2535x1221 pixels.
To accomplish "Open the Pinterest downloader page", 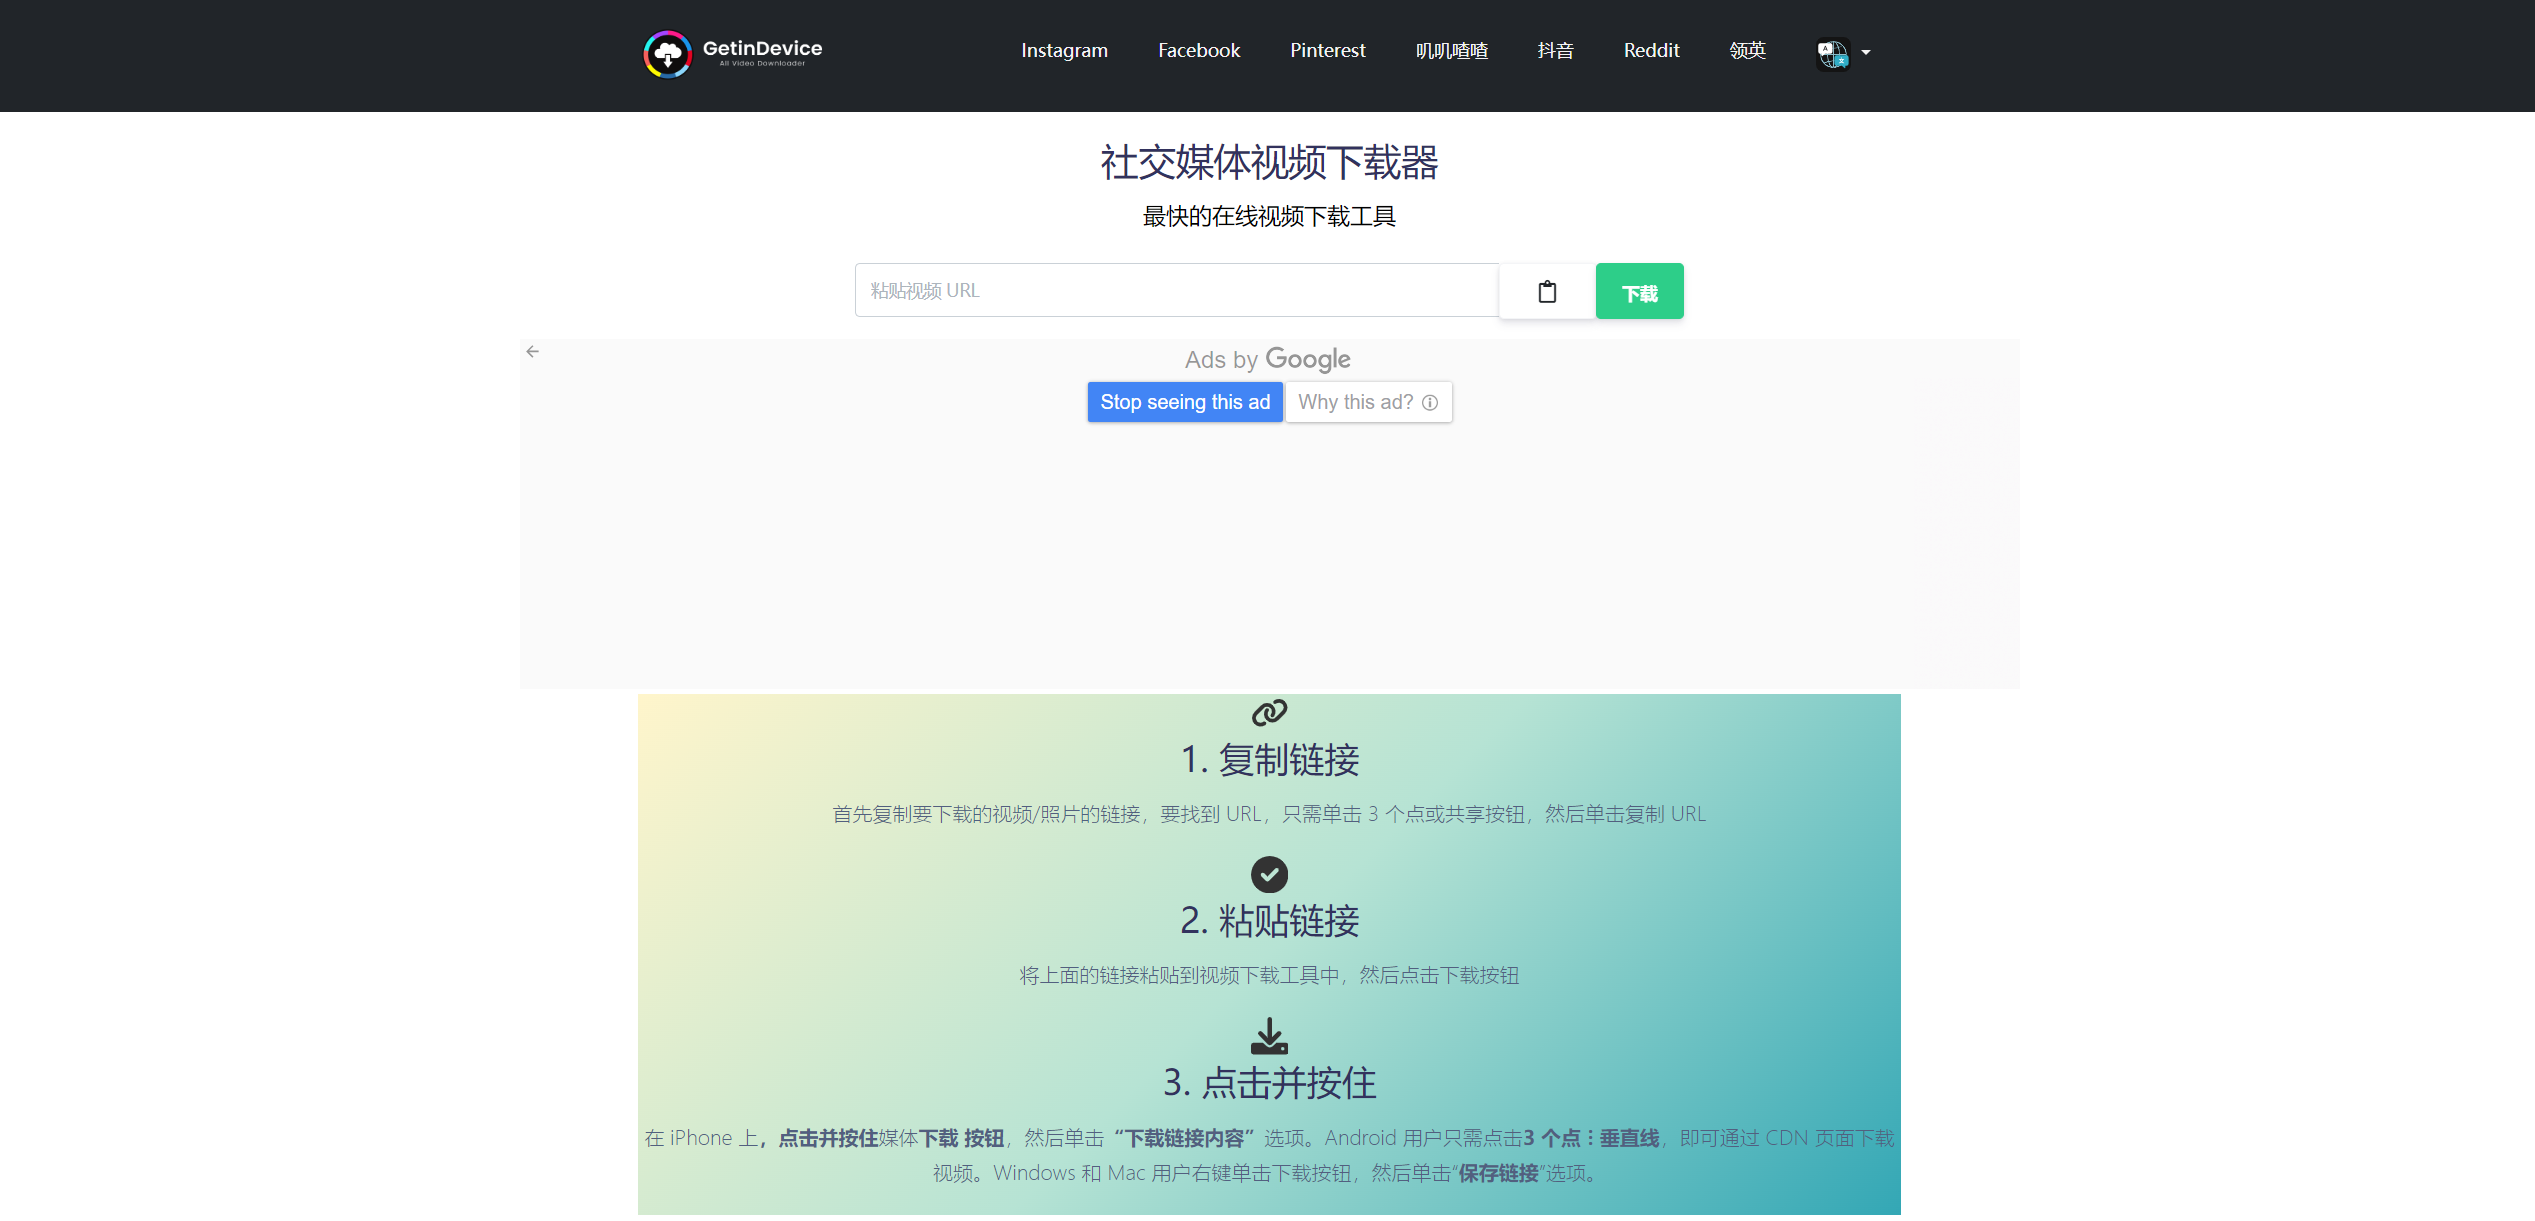I will click(x=1327, y=51).
